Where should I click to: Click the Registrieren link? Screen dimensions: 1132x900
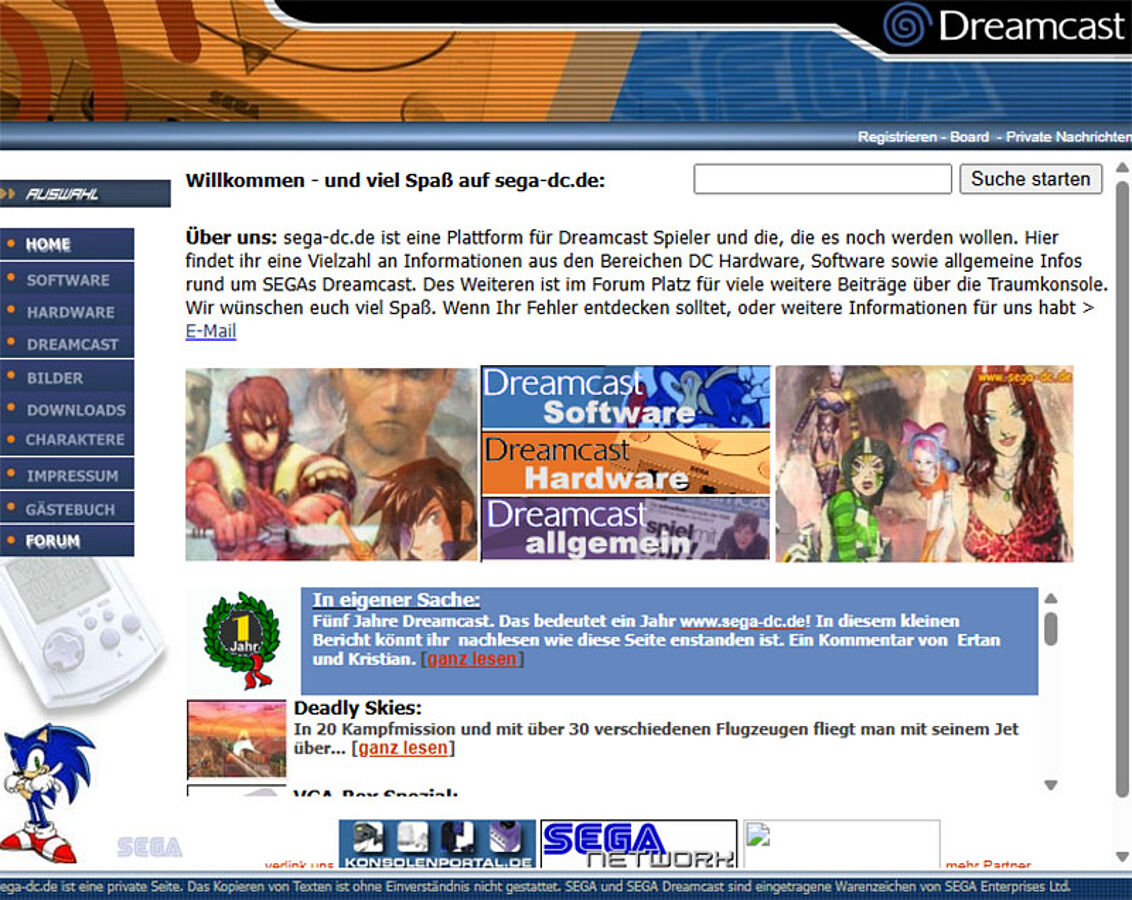click(x=897, y=136)
